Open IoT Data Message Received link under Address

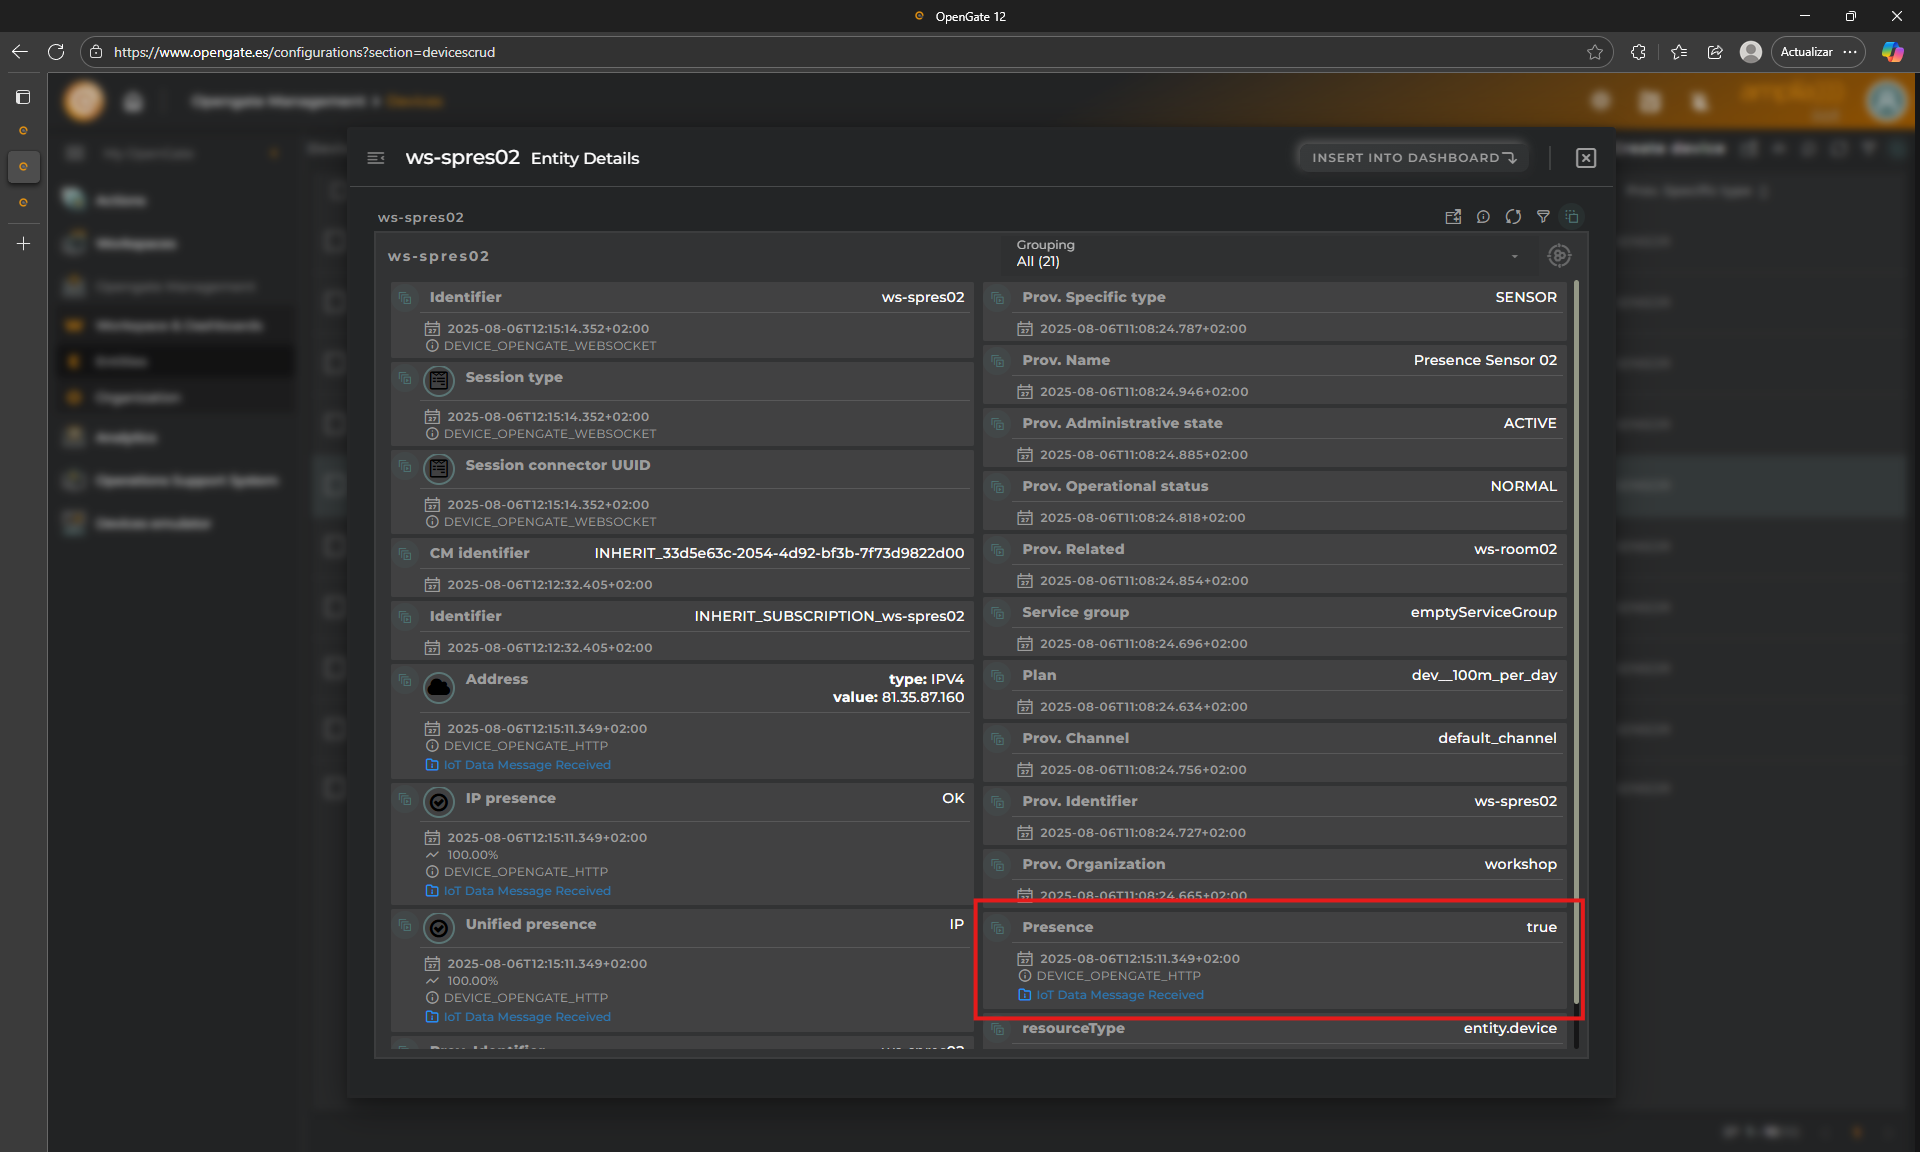point(526,765)
